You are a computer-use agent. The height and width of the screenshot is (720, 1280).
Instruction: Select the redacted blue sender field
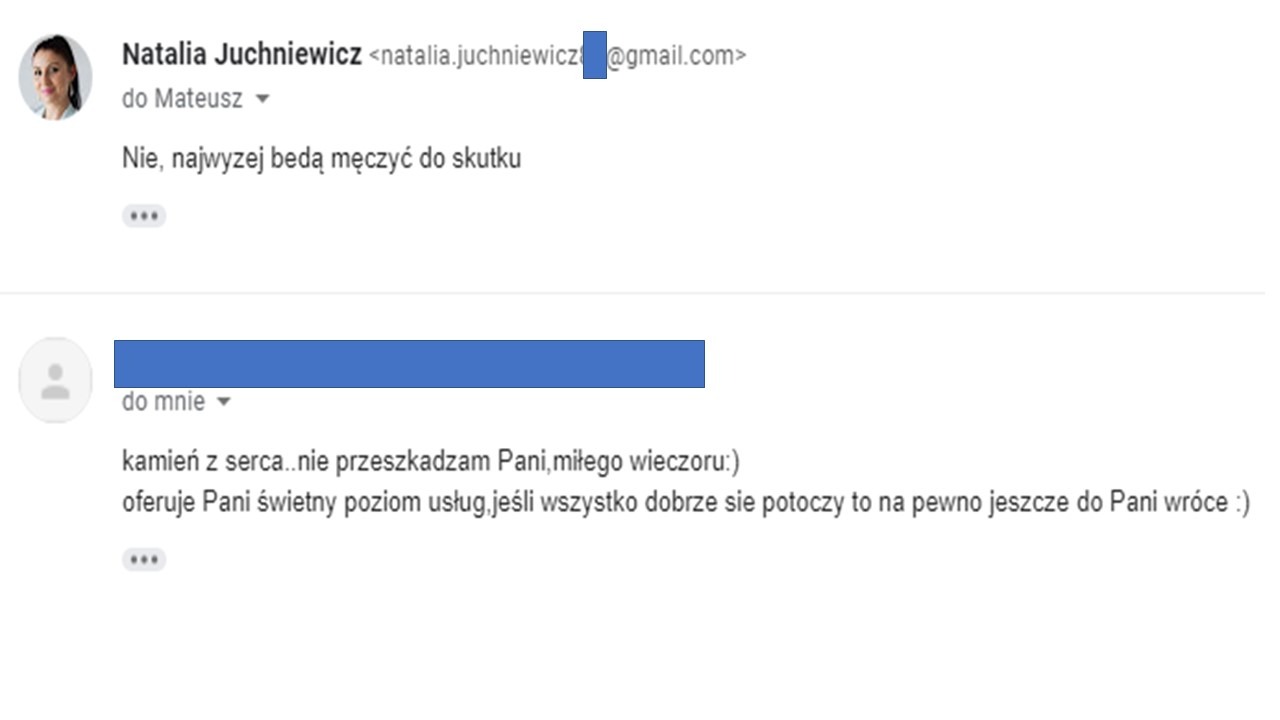[410, 363]
